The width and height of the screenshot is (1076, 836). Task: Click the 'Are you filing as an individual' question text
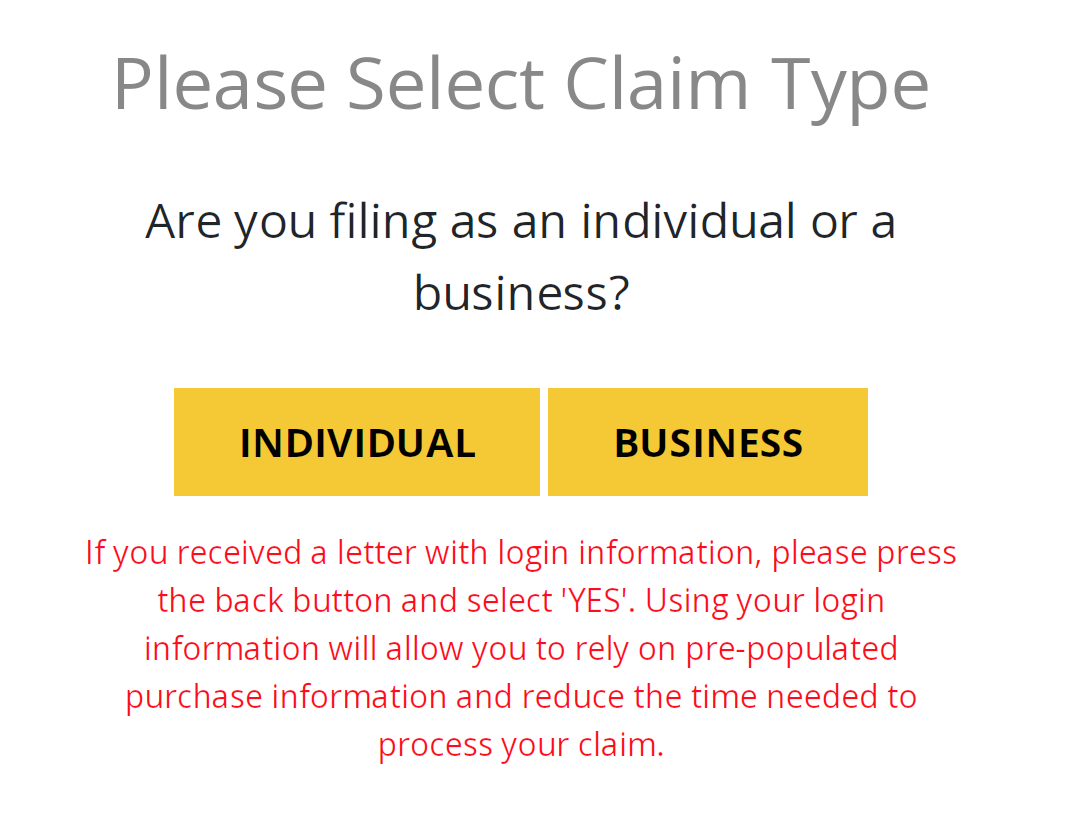click(521, 257)
